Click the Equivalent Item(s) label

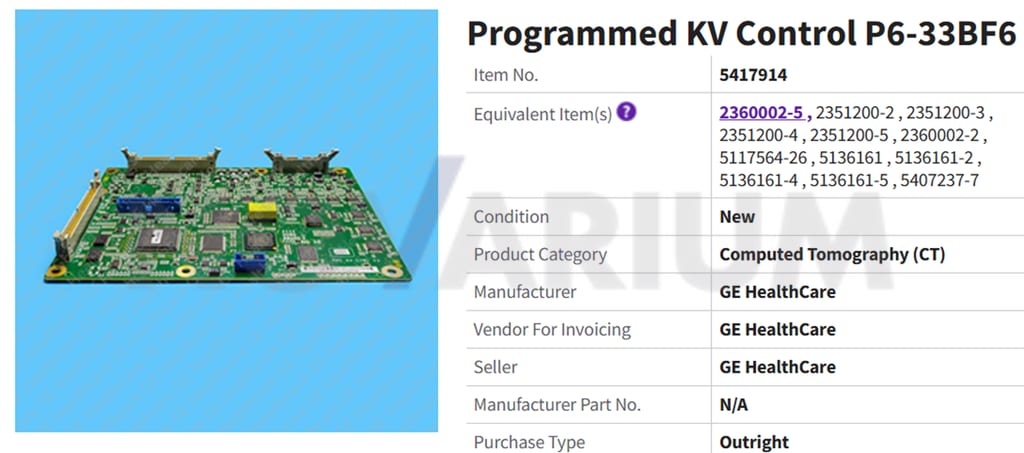pos(543,114)
